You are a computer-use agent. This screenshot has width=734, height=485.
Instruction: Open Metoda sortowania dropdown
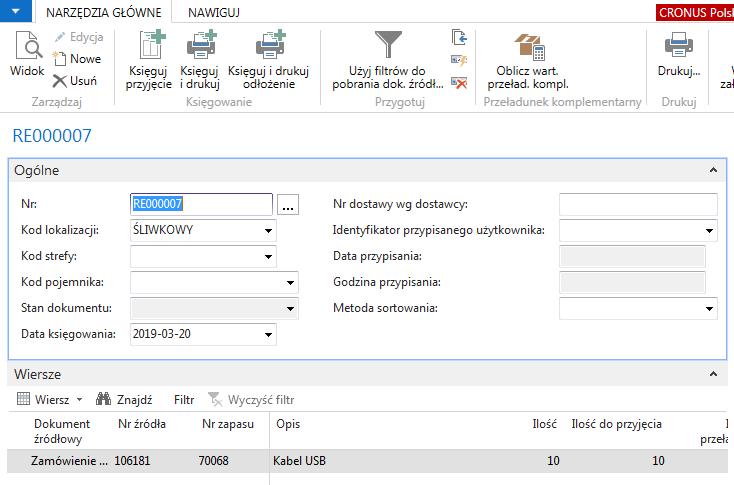point(709,309)
